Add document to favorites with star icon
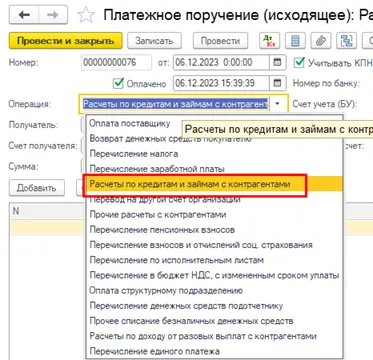This screenshot has height=360, width=373. pyautogui.click(x=86, y=15)
